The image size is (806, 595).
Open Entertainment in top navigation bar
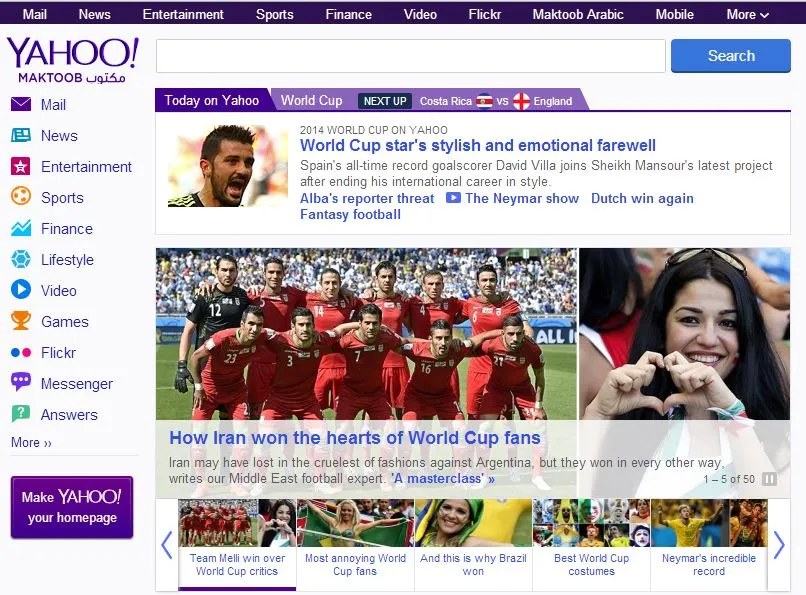pyautogui.click(x=183, y=14)
